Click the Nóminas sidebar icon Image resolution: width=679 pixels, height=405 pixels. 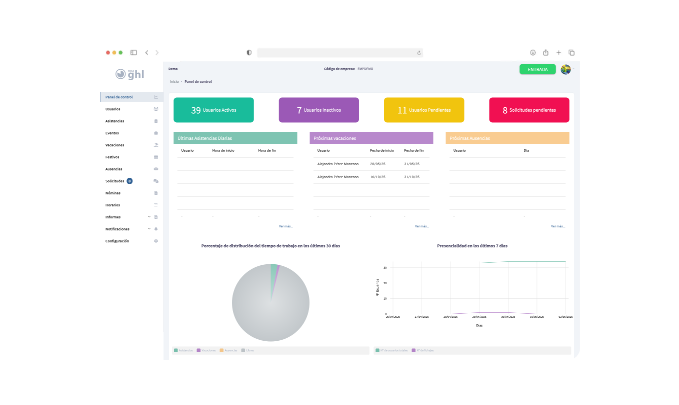tap(156, 193)
